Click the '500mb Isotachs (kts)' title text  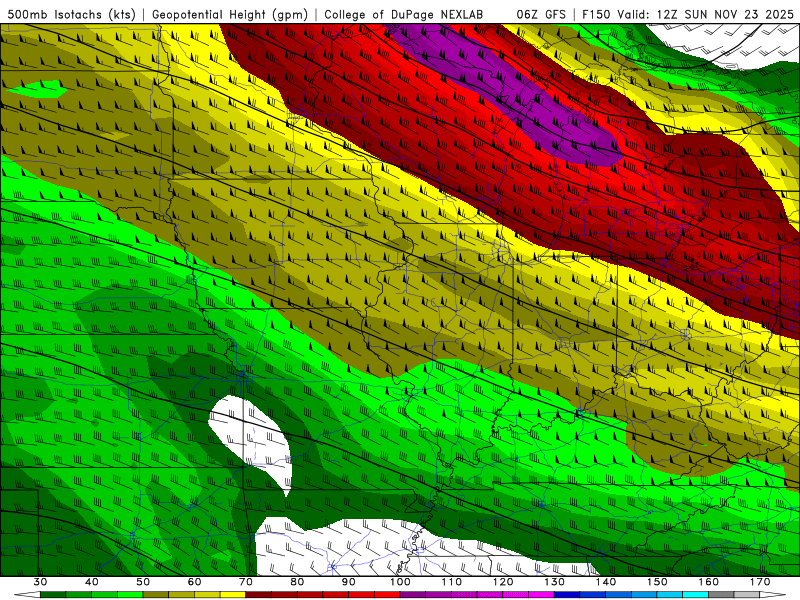tap(71, 15)
